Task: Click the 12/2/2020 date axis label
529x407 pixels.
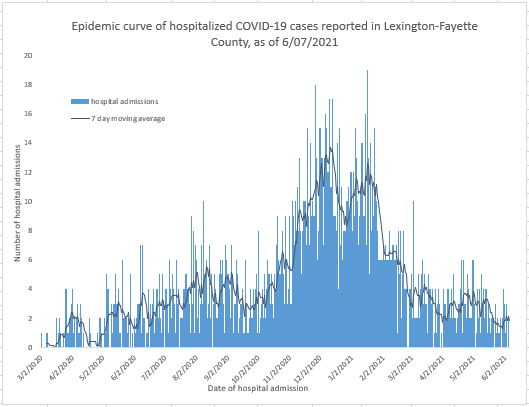Action: click(x=308, y=368)
